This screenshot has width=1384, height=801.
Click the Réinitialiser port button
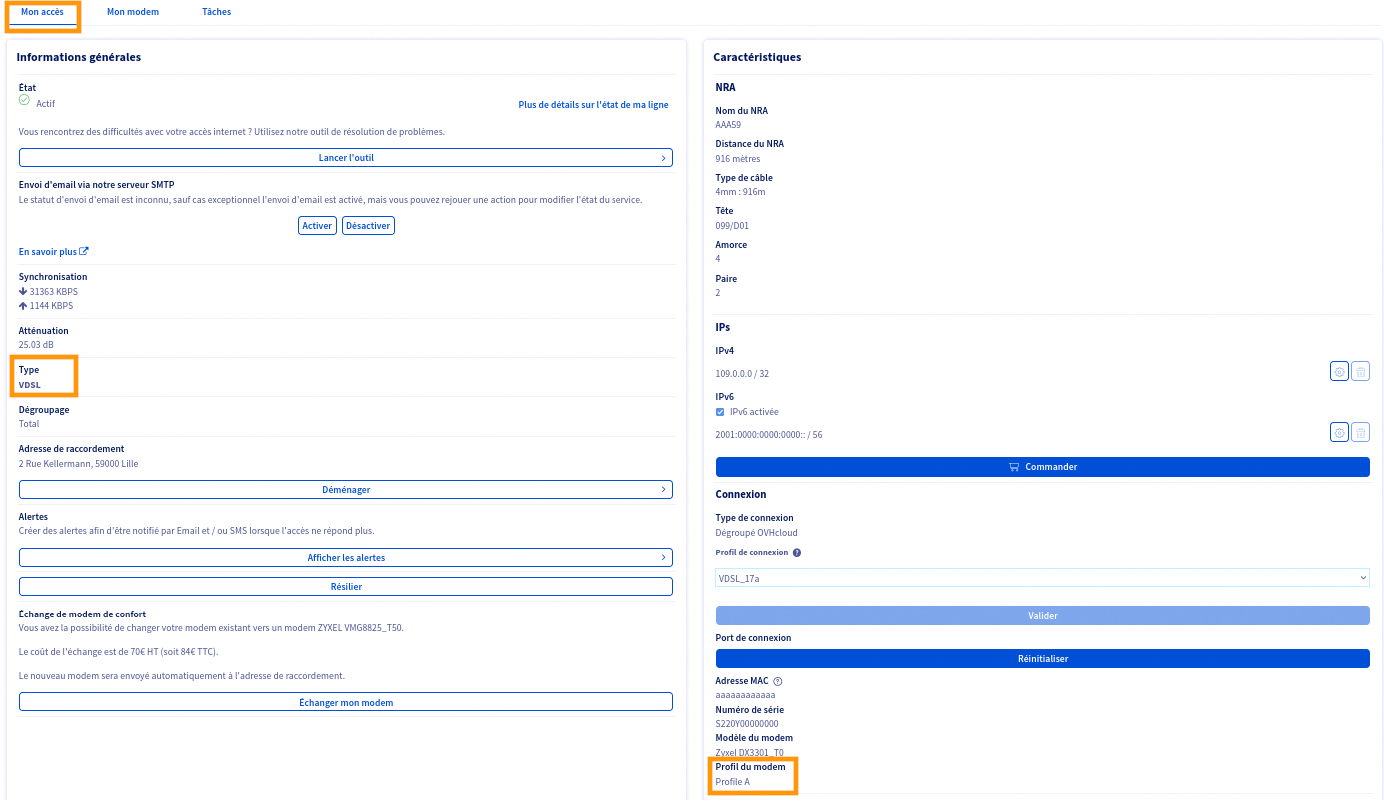pos(1042,658)
